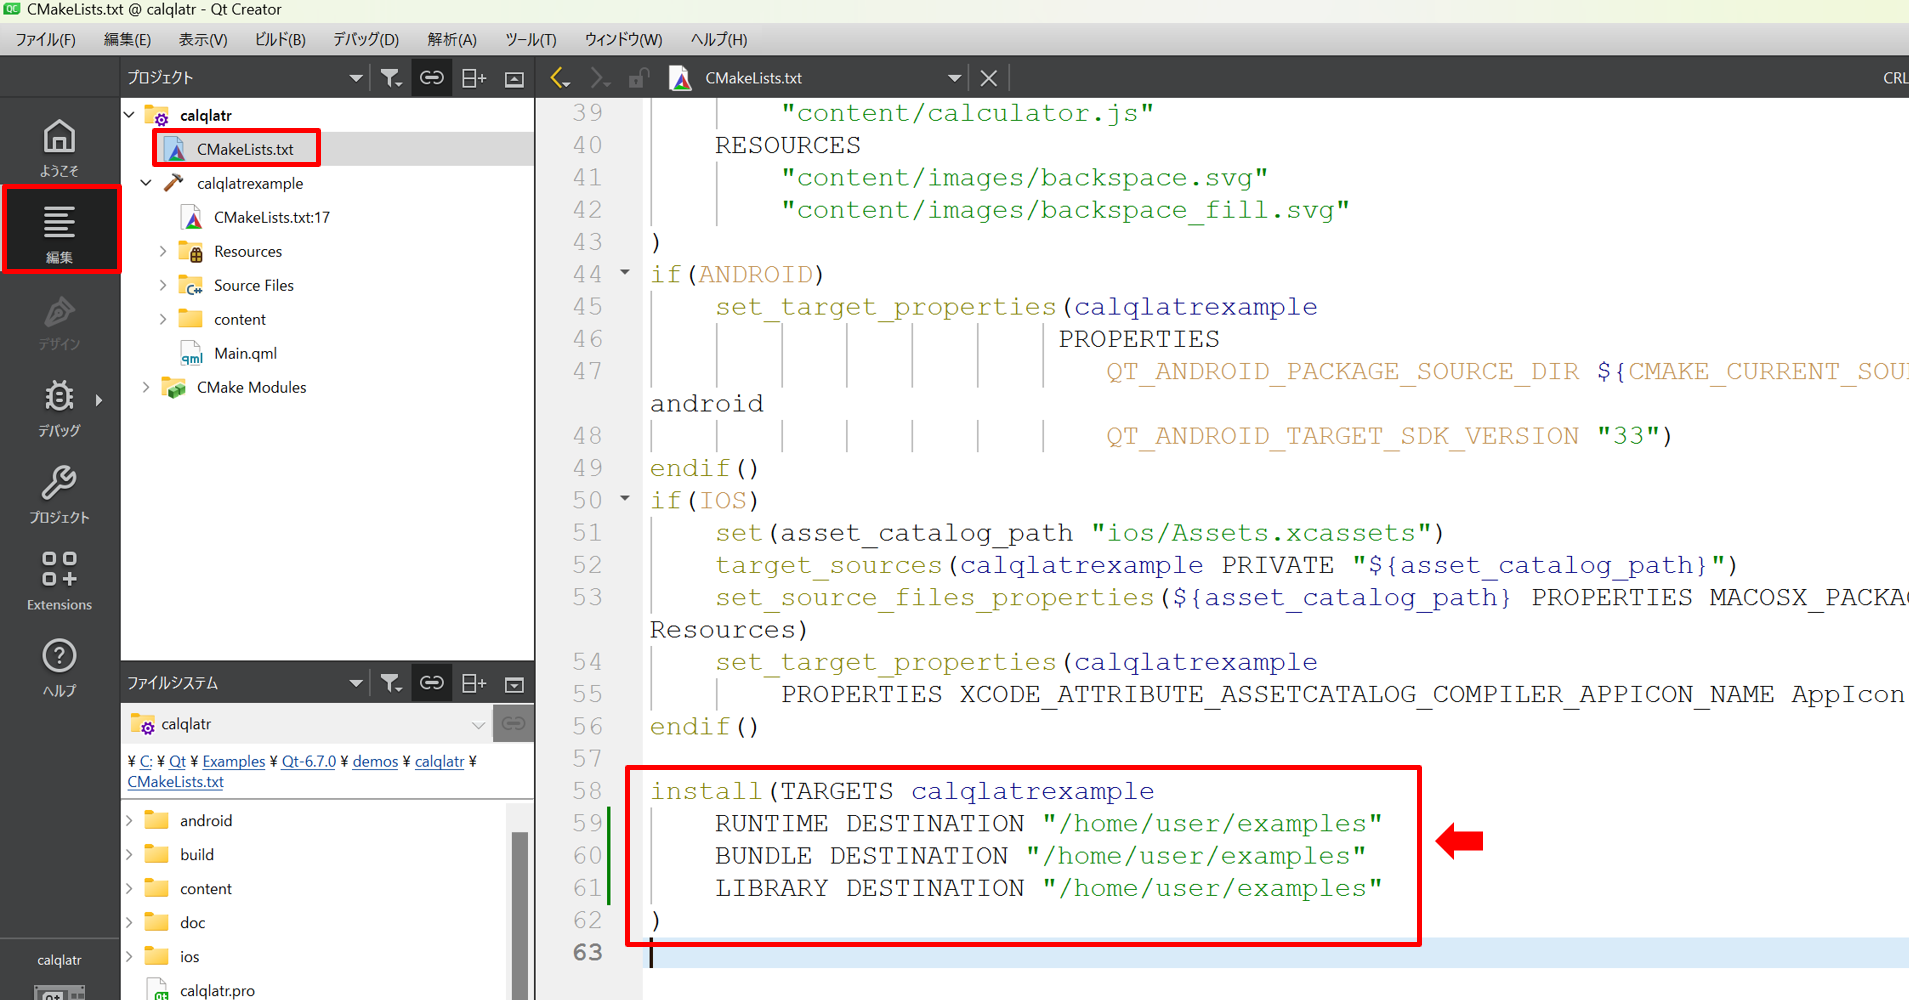
Task: Open the ツール(T) menu
Action: click(x=530, y=39)
